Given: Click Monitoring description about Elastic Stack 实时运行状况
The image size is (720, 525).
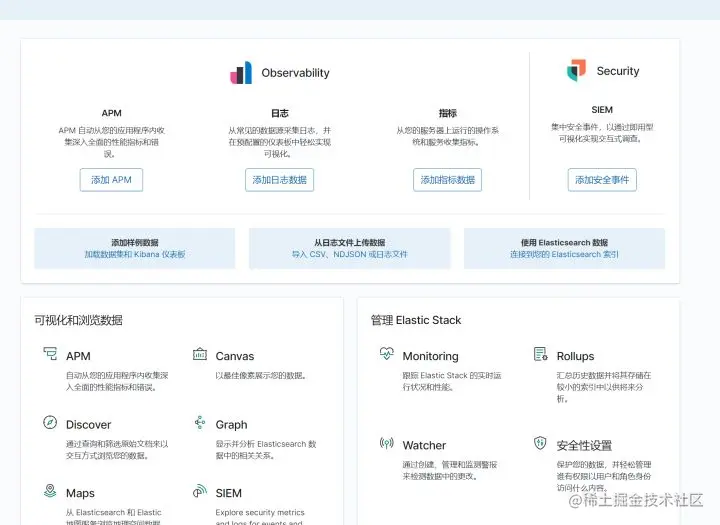Looking at the screenshot, I should coord(452,381).
